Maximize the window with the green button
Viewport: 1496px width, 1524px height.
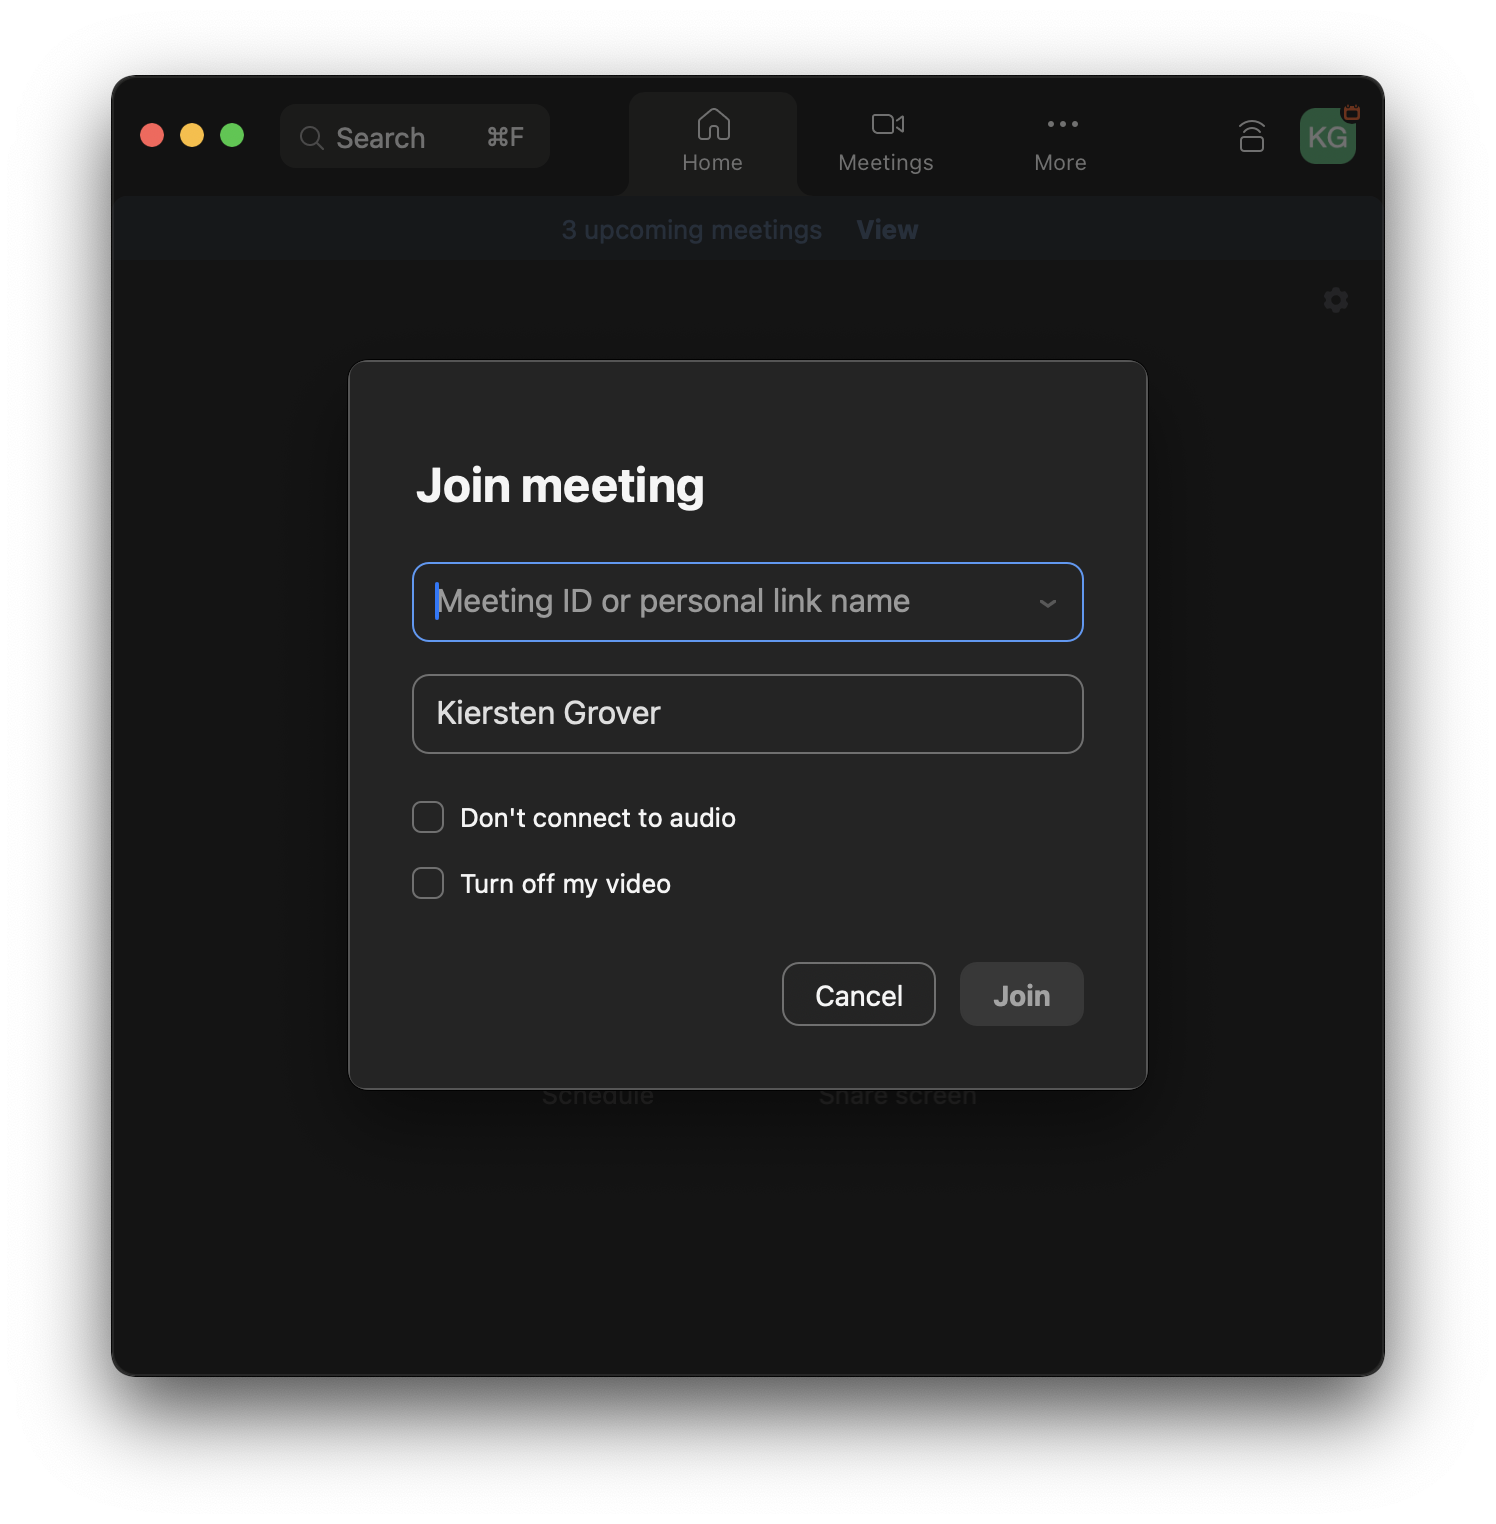(232, 135)
